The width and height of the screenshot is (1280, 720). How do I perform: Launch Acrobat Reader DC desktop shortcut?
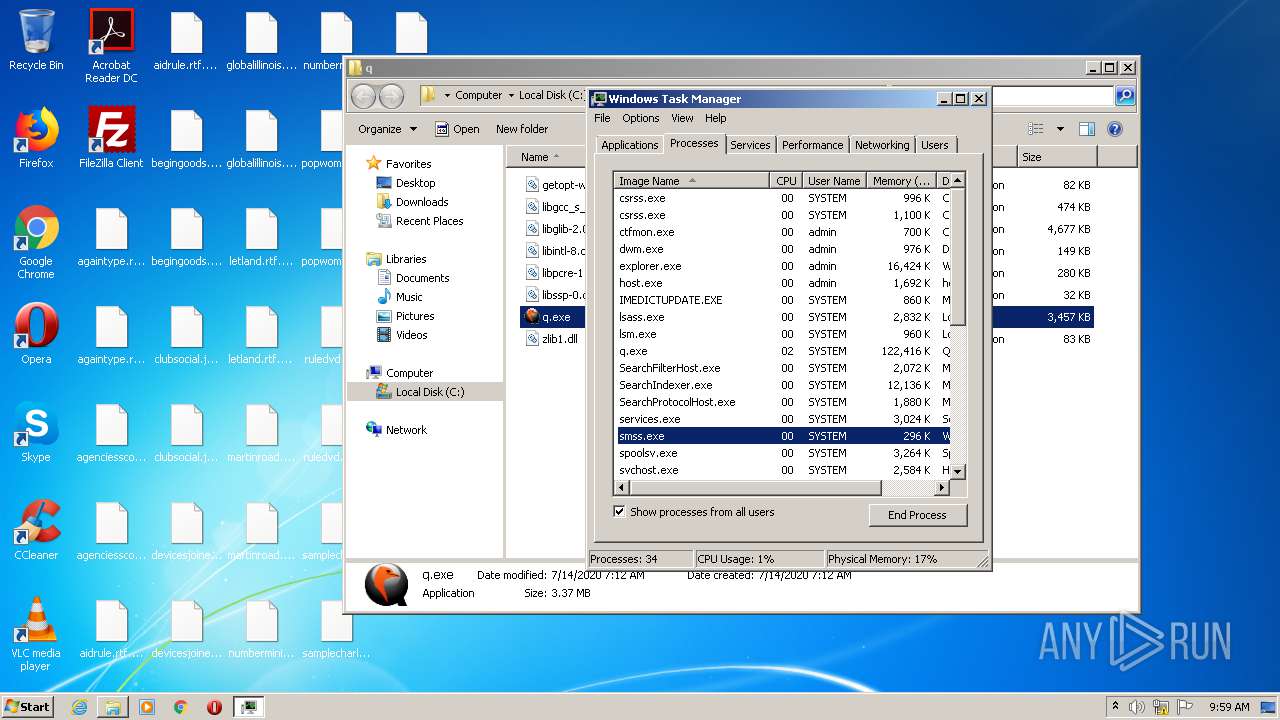111,45
